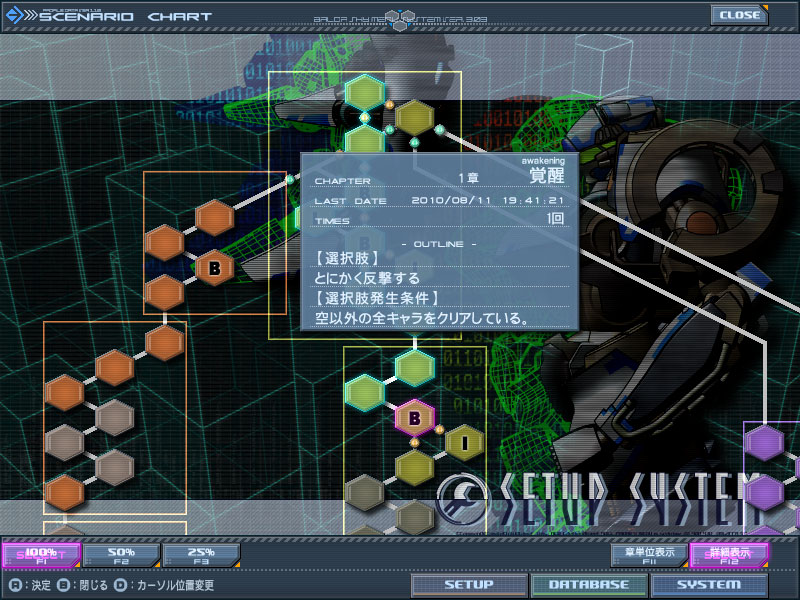Select orange hexagon topping the lower orange-framed group
This screenshot has width=800, height=600.
point(164,343)
